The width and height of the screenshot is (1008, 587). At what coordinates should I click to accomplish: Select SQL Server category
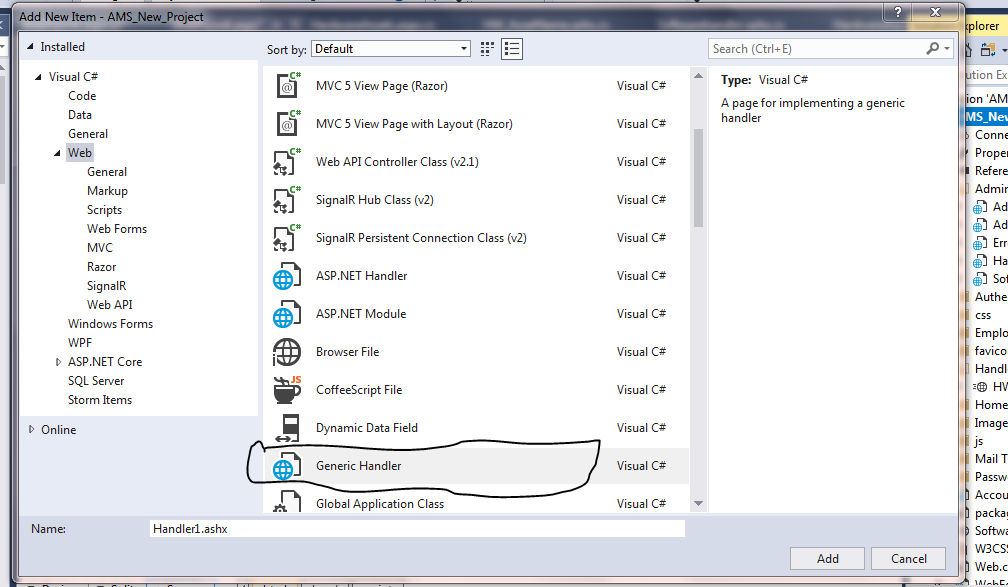point(96,381)
